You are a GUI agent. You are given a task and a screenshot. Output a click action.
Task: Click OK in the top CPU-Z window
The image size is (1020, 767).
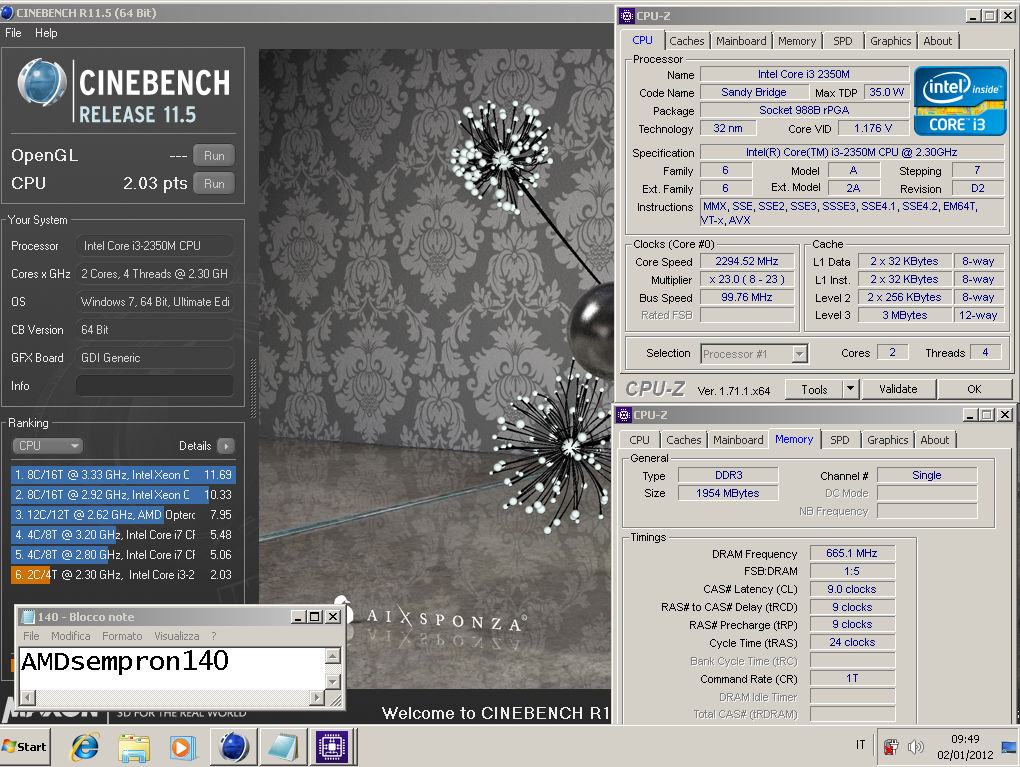[x=974, y=389]
